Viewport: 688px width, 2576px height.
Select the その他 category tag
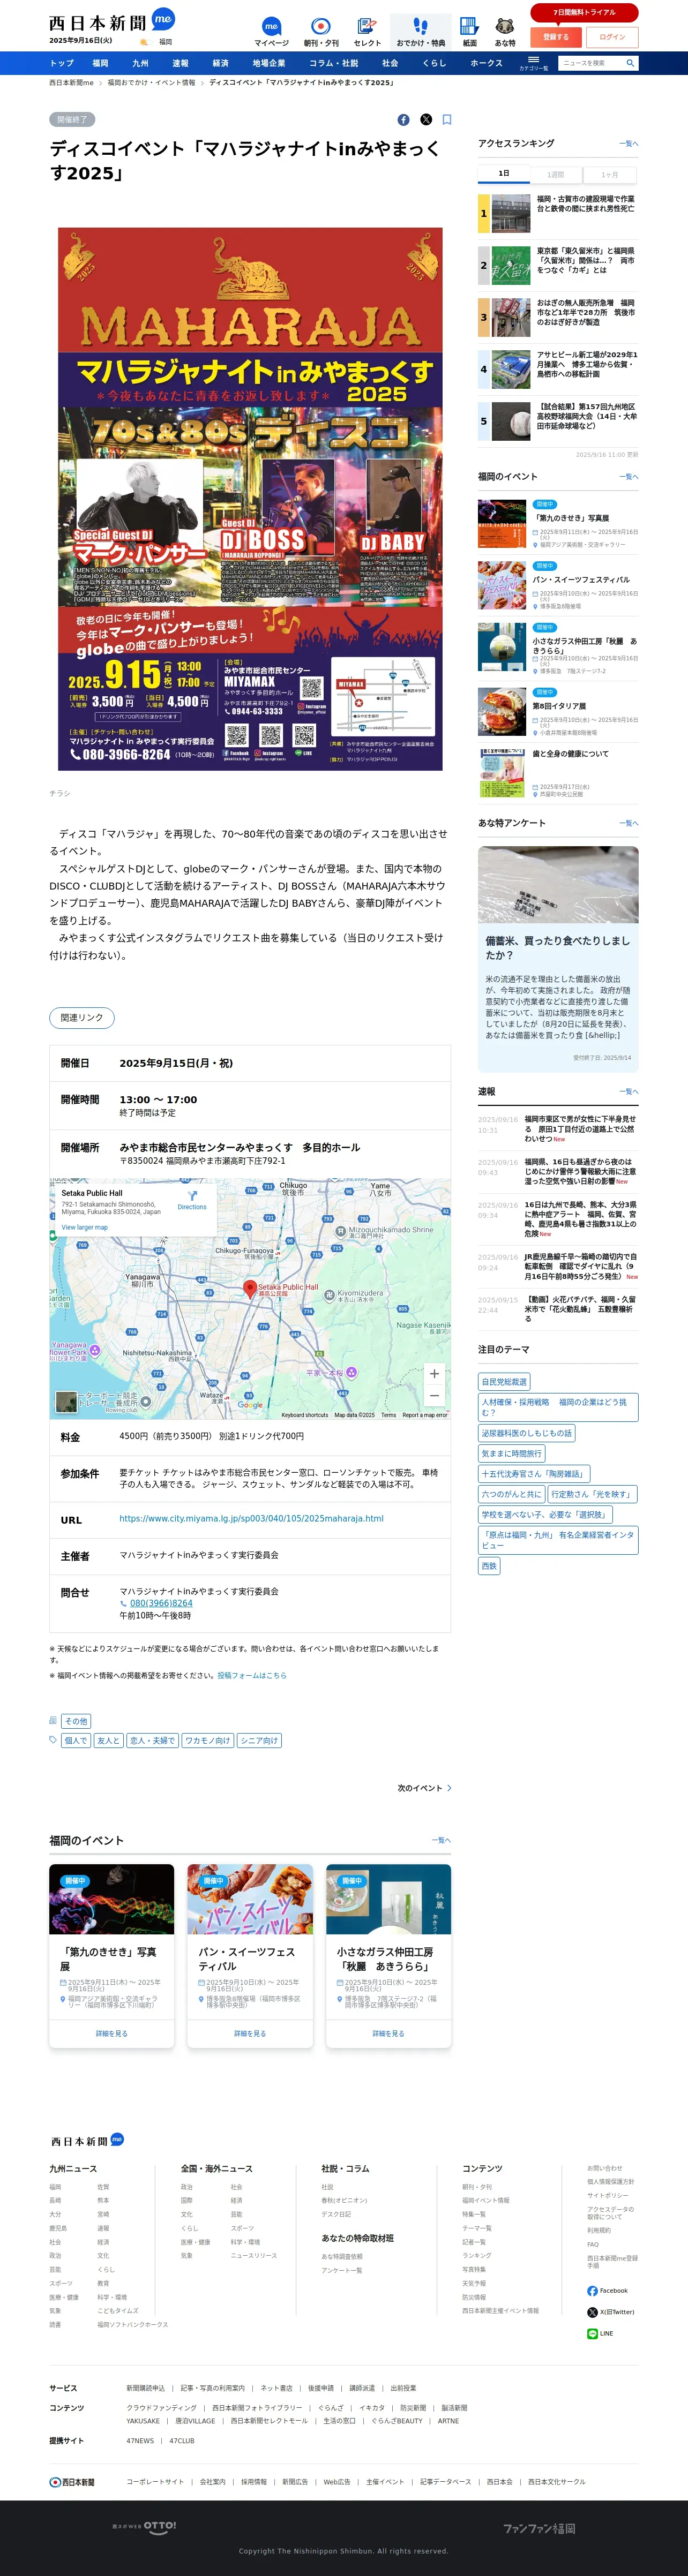[x=76, y=1721]
